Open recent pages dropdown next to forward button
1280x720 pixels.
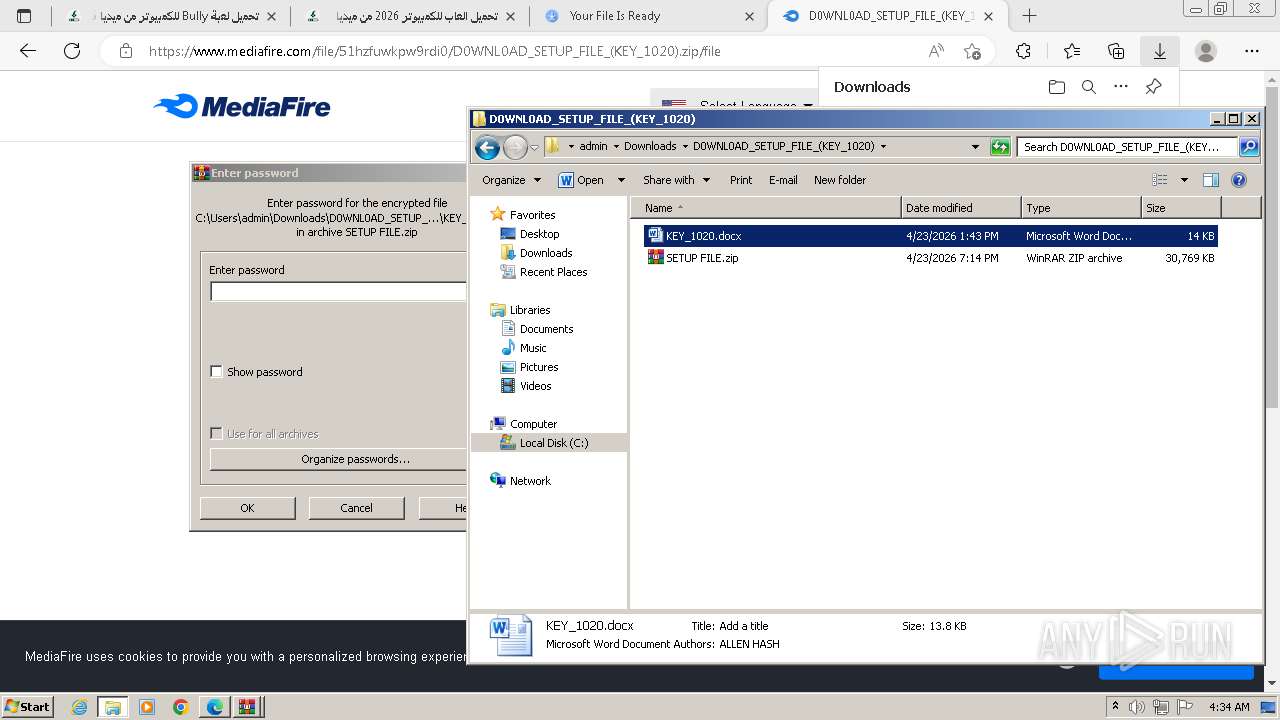[535, 148]
